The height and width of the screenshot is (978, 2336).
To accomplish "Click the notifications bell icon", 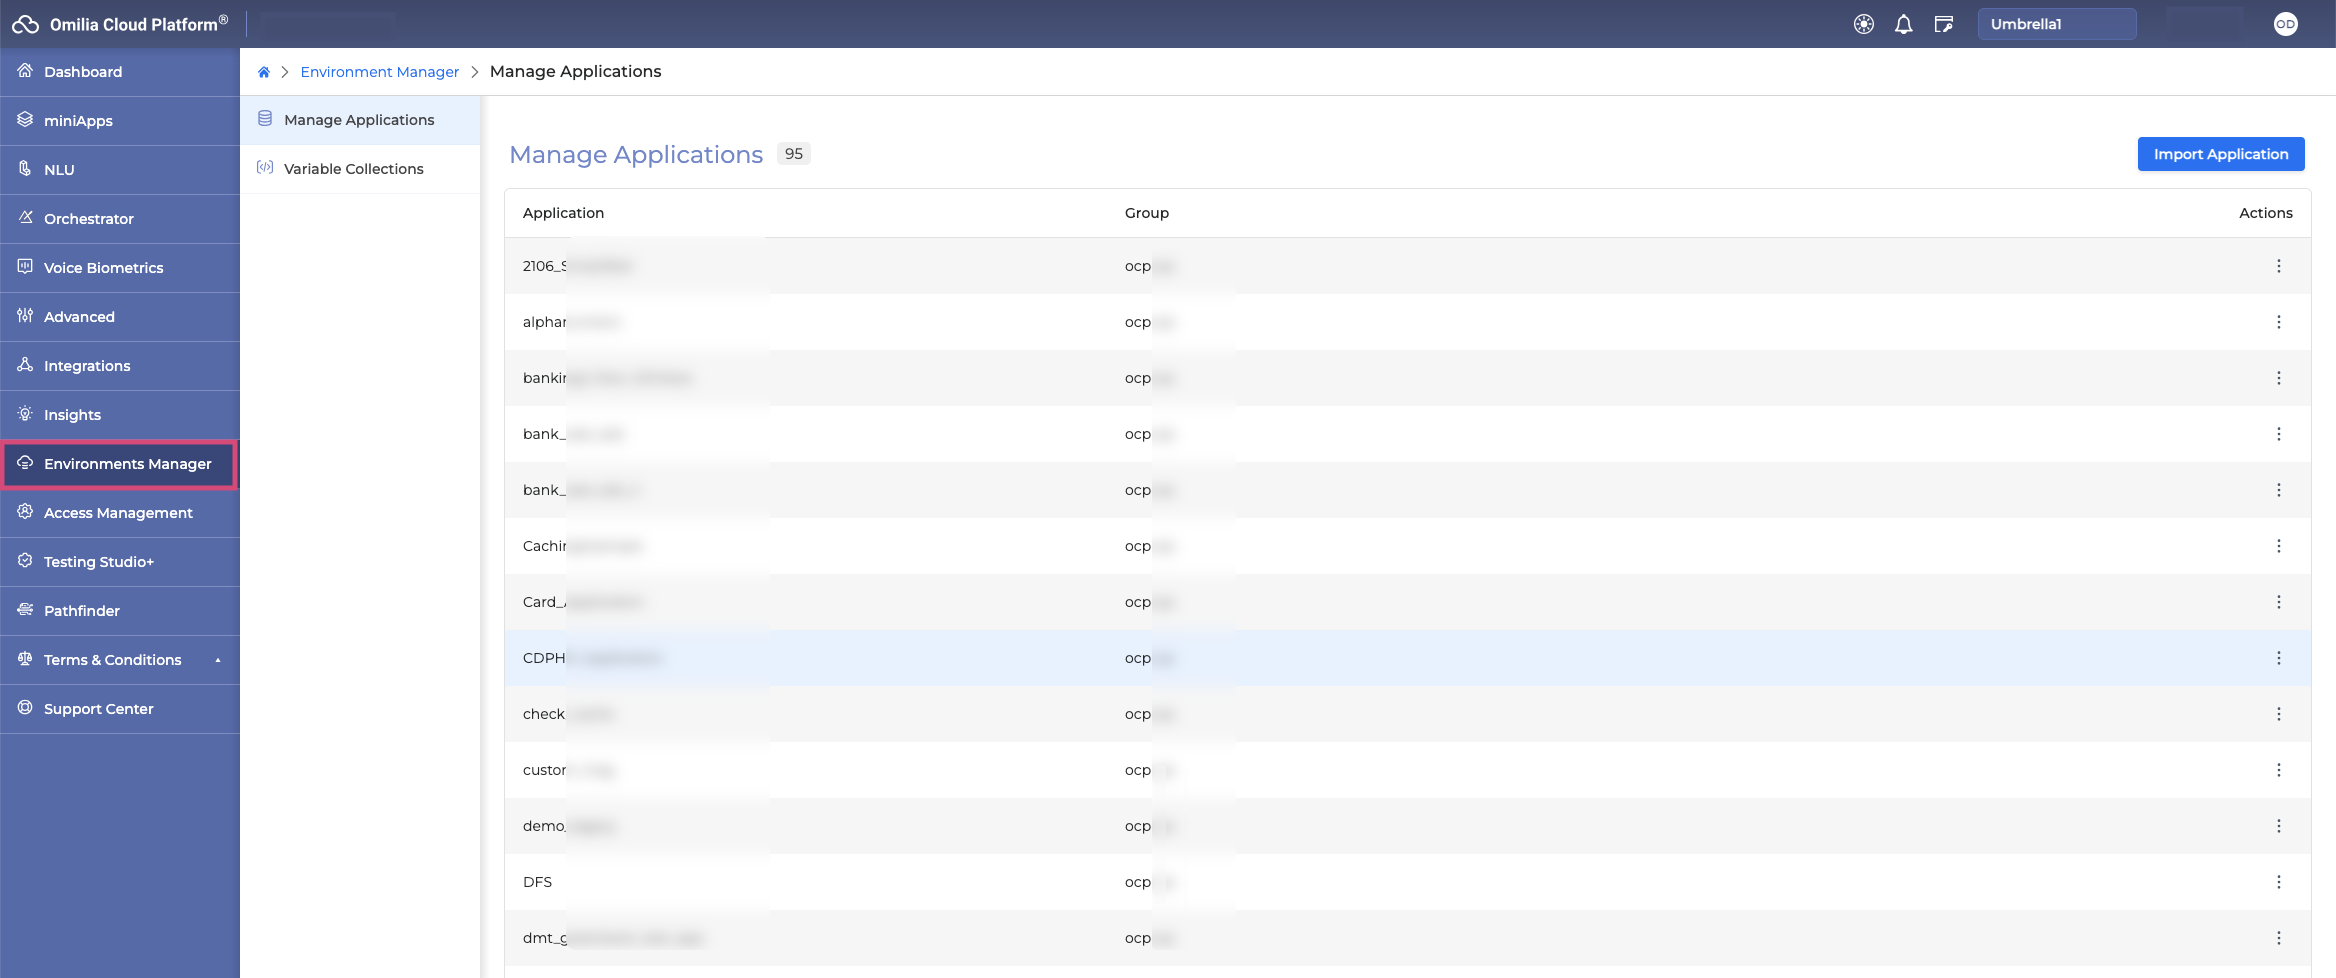I will (1903, 24).
